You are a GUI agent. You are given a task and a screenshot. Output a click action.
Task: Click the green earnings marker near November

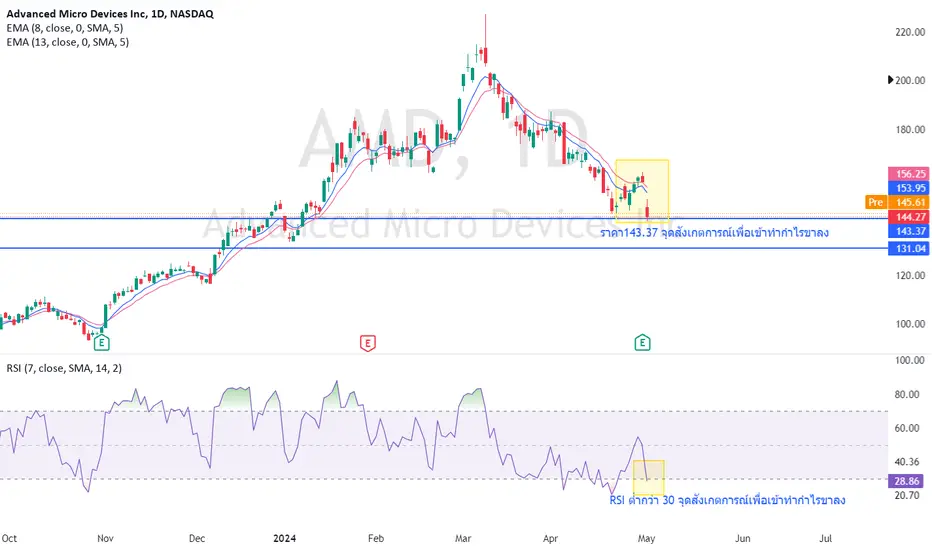102,342
